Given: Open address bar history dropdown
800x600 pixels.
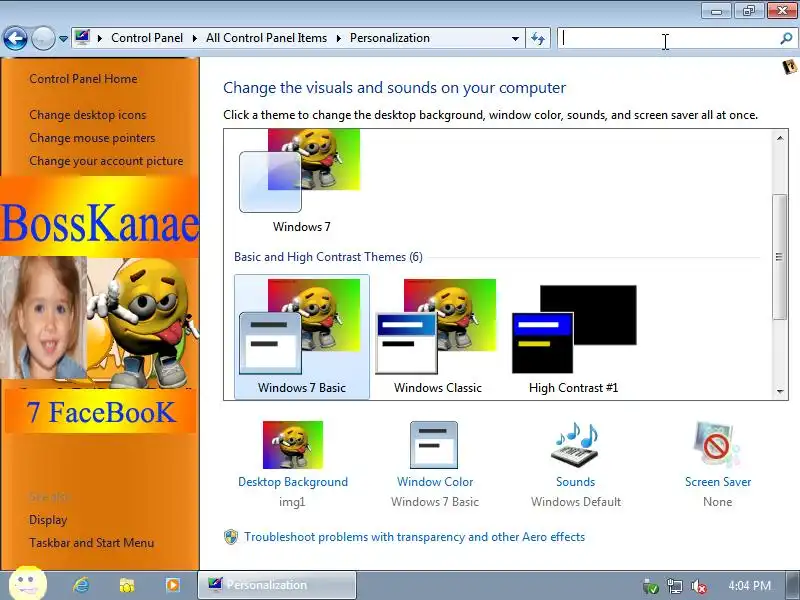Looking at the screenshot, I should point(515,38).
